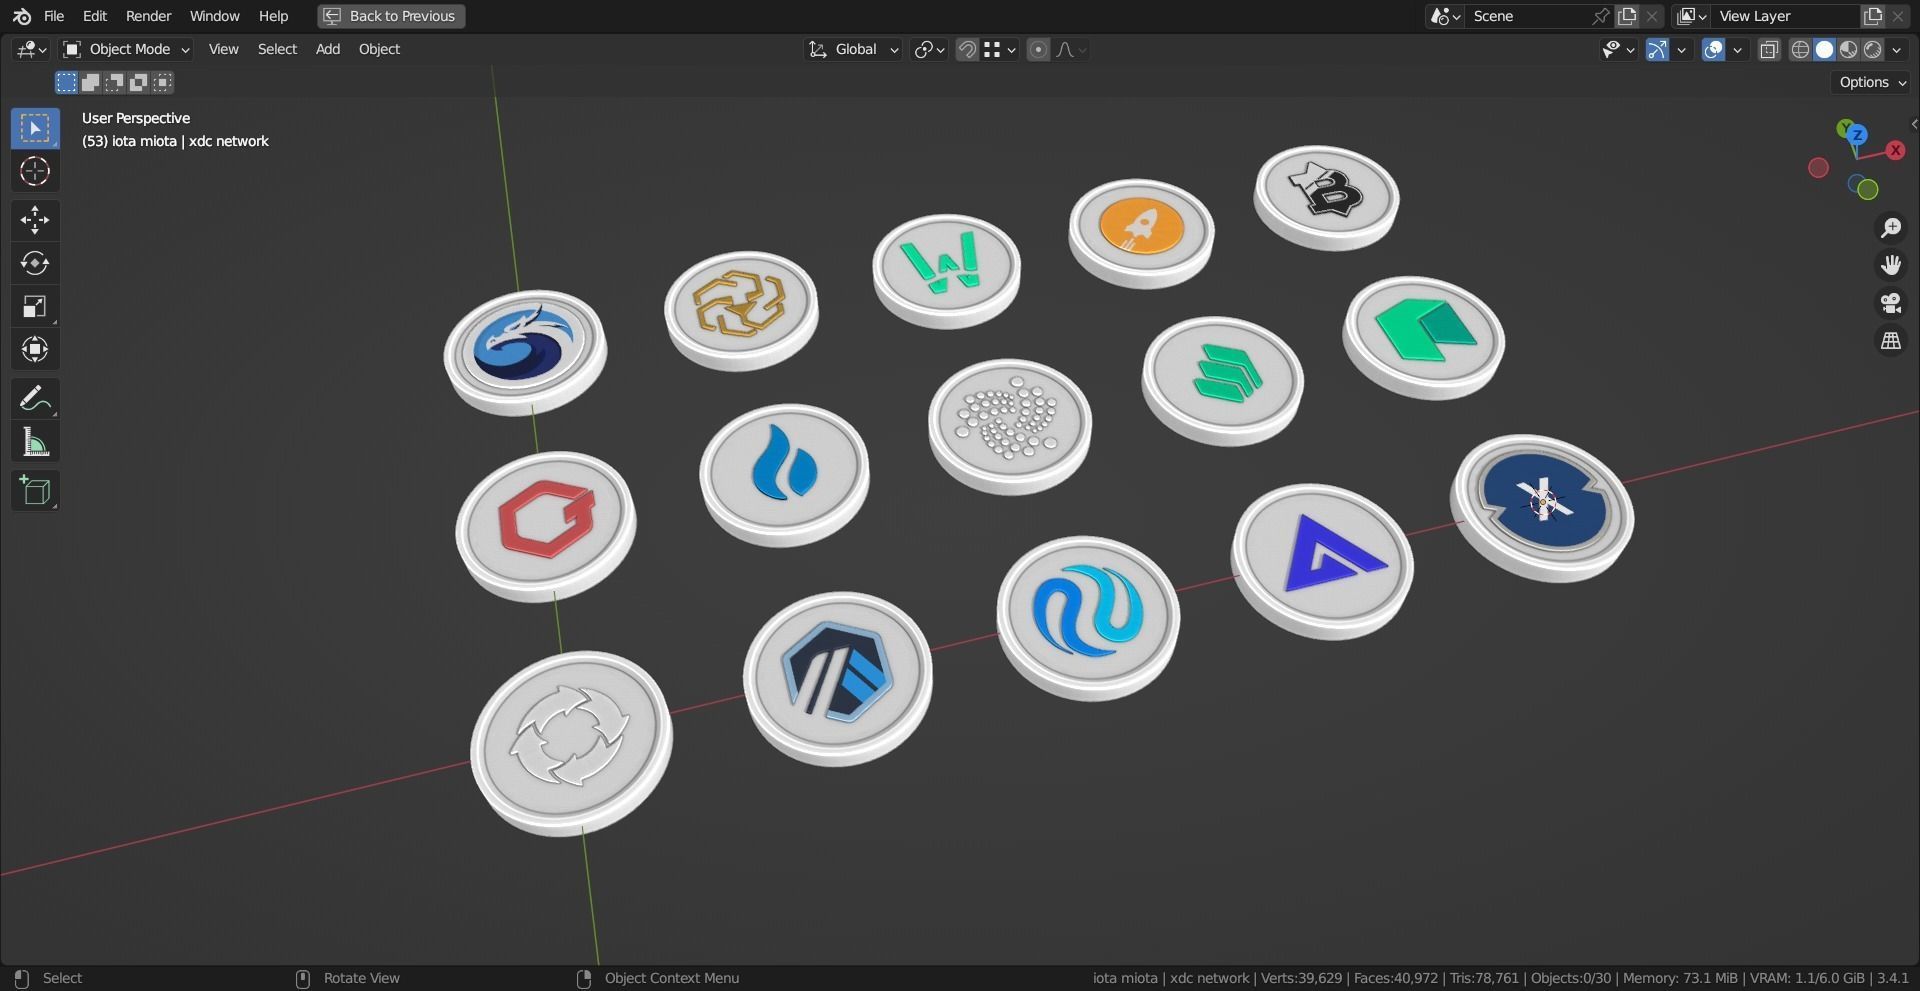
Task: Select the Measure ruler tool
Action: tap(35, 441)
